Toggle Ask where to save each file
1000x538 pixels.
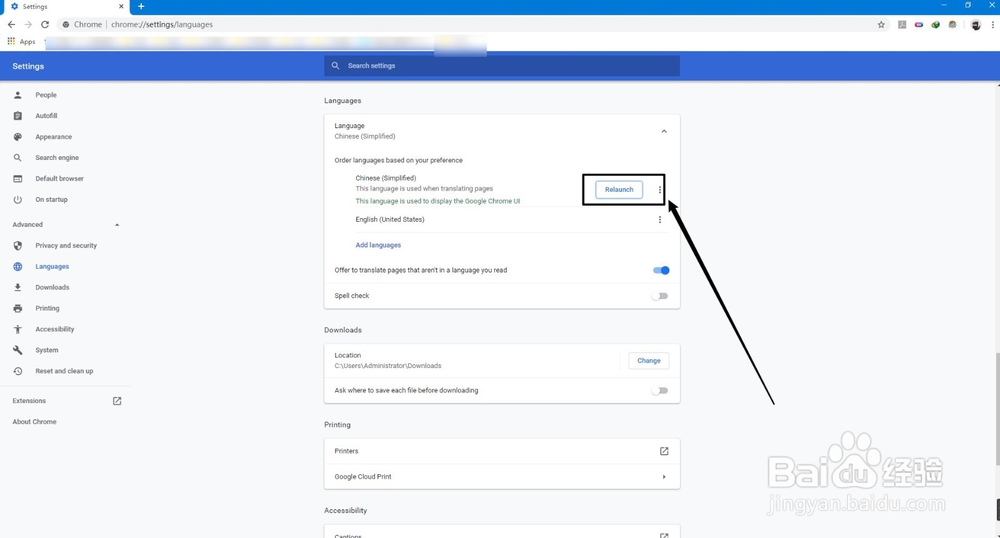659,391
